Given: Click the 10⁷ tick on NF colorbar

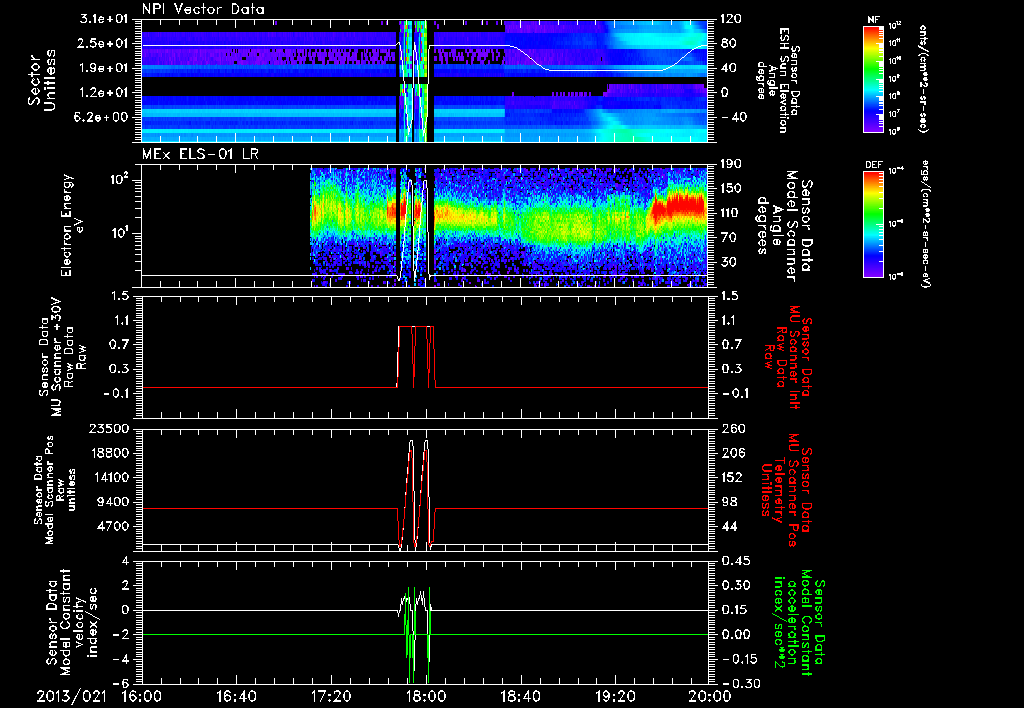Looking at the screenshot, I should [895, 114].
